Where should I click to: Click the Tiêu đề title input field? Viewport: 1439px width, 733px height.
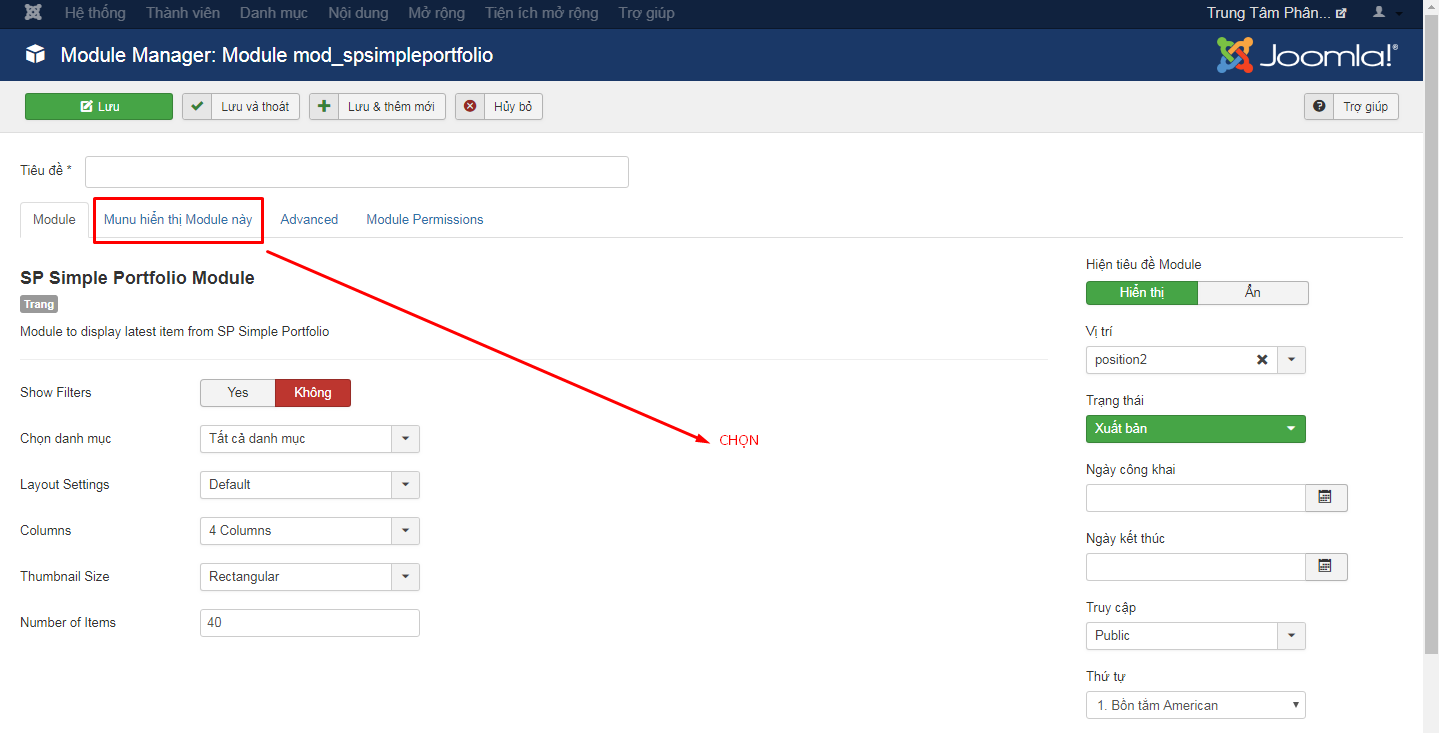click(357, 172)
